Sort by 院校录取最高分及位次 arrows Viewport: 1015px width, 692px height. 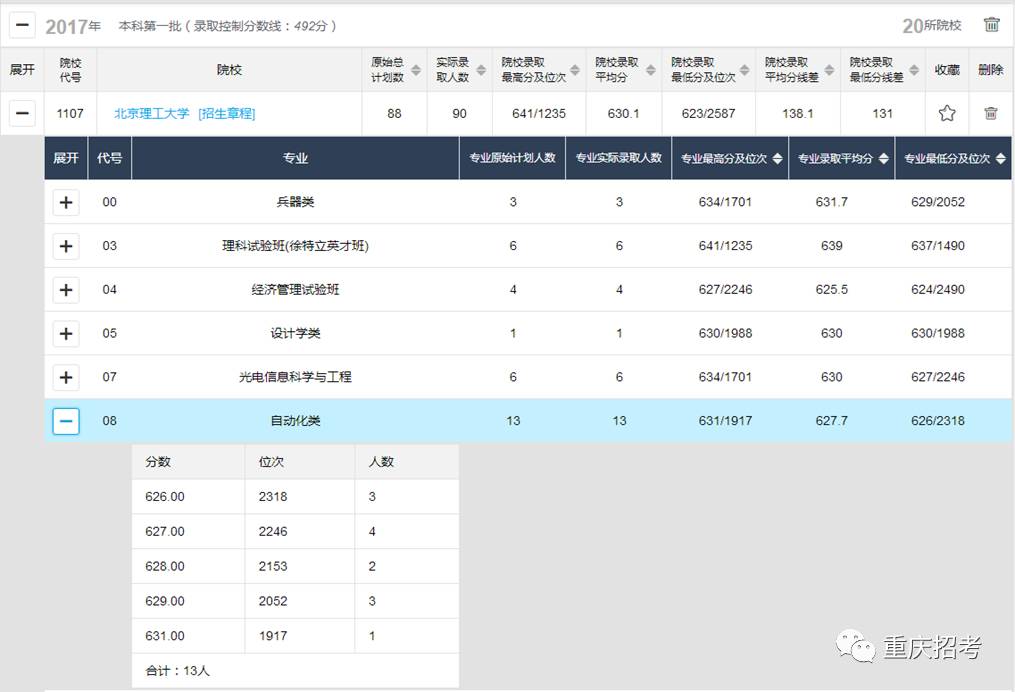[575, 70]
